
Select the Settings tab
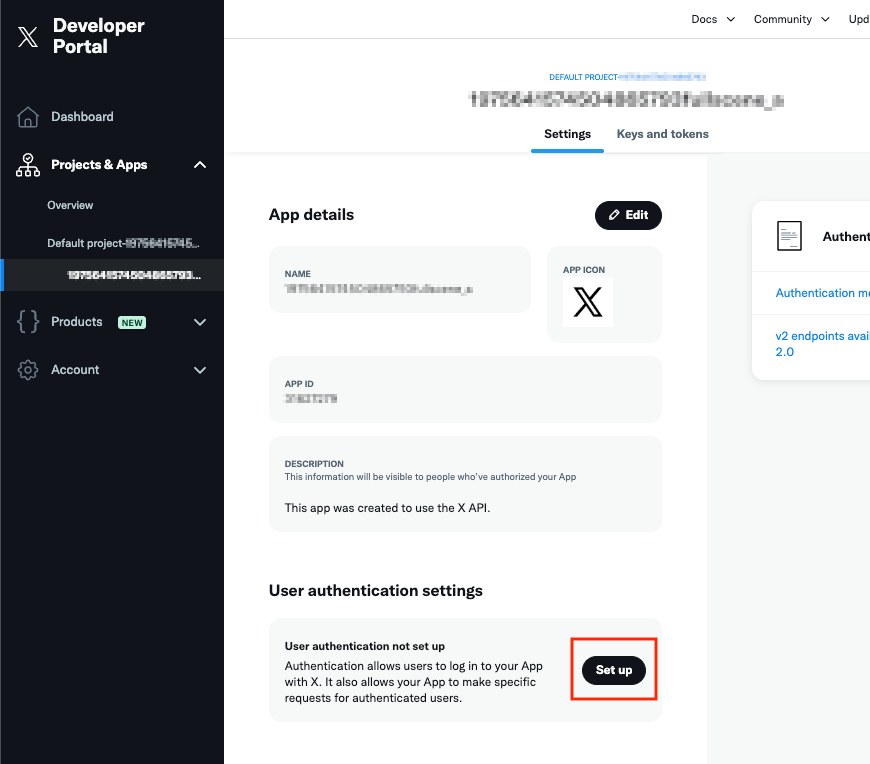point(567,134)
